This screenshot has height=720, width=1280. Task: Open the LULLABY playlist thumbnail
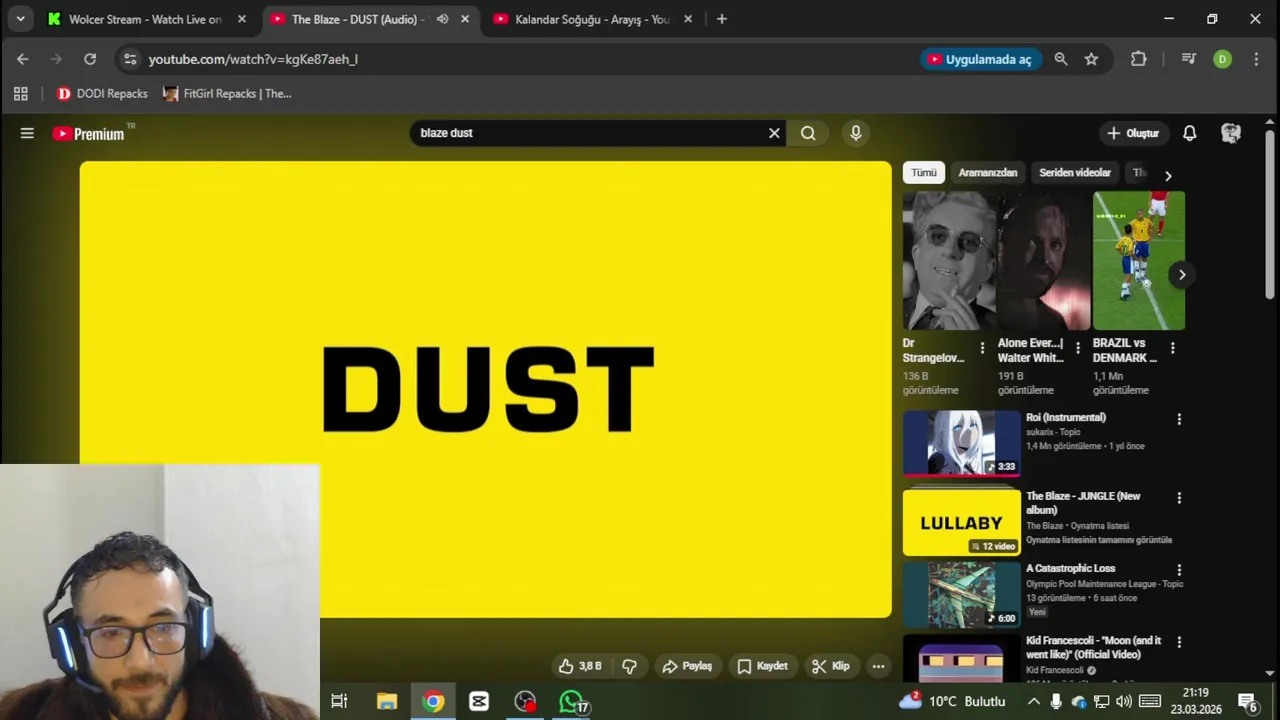click(961, 522)
